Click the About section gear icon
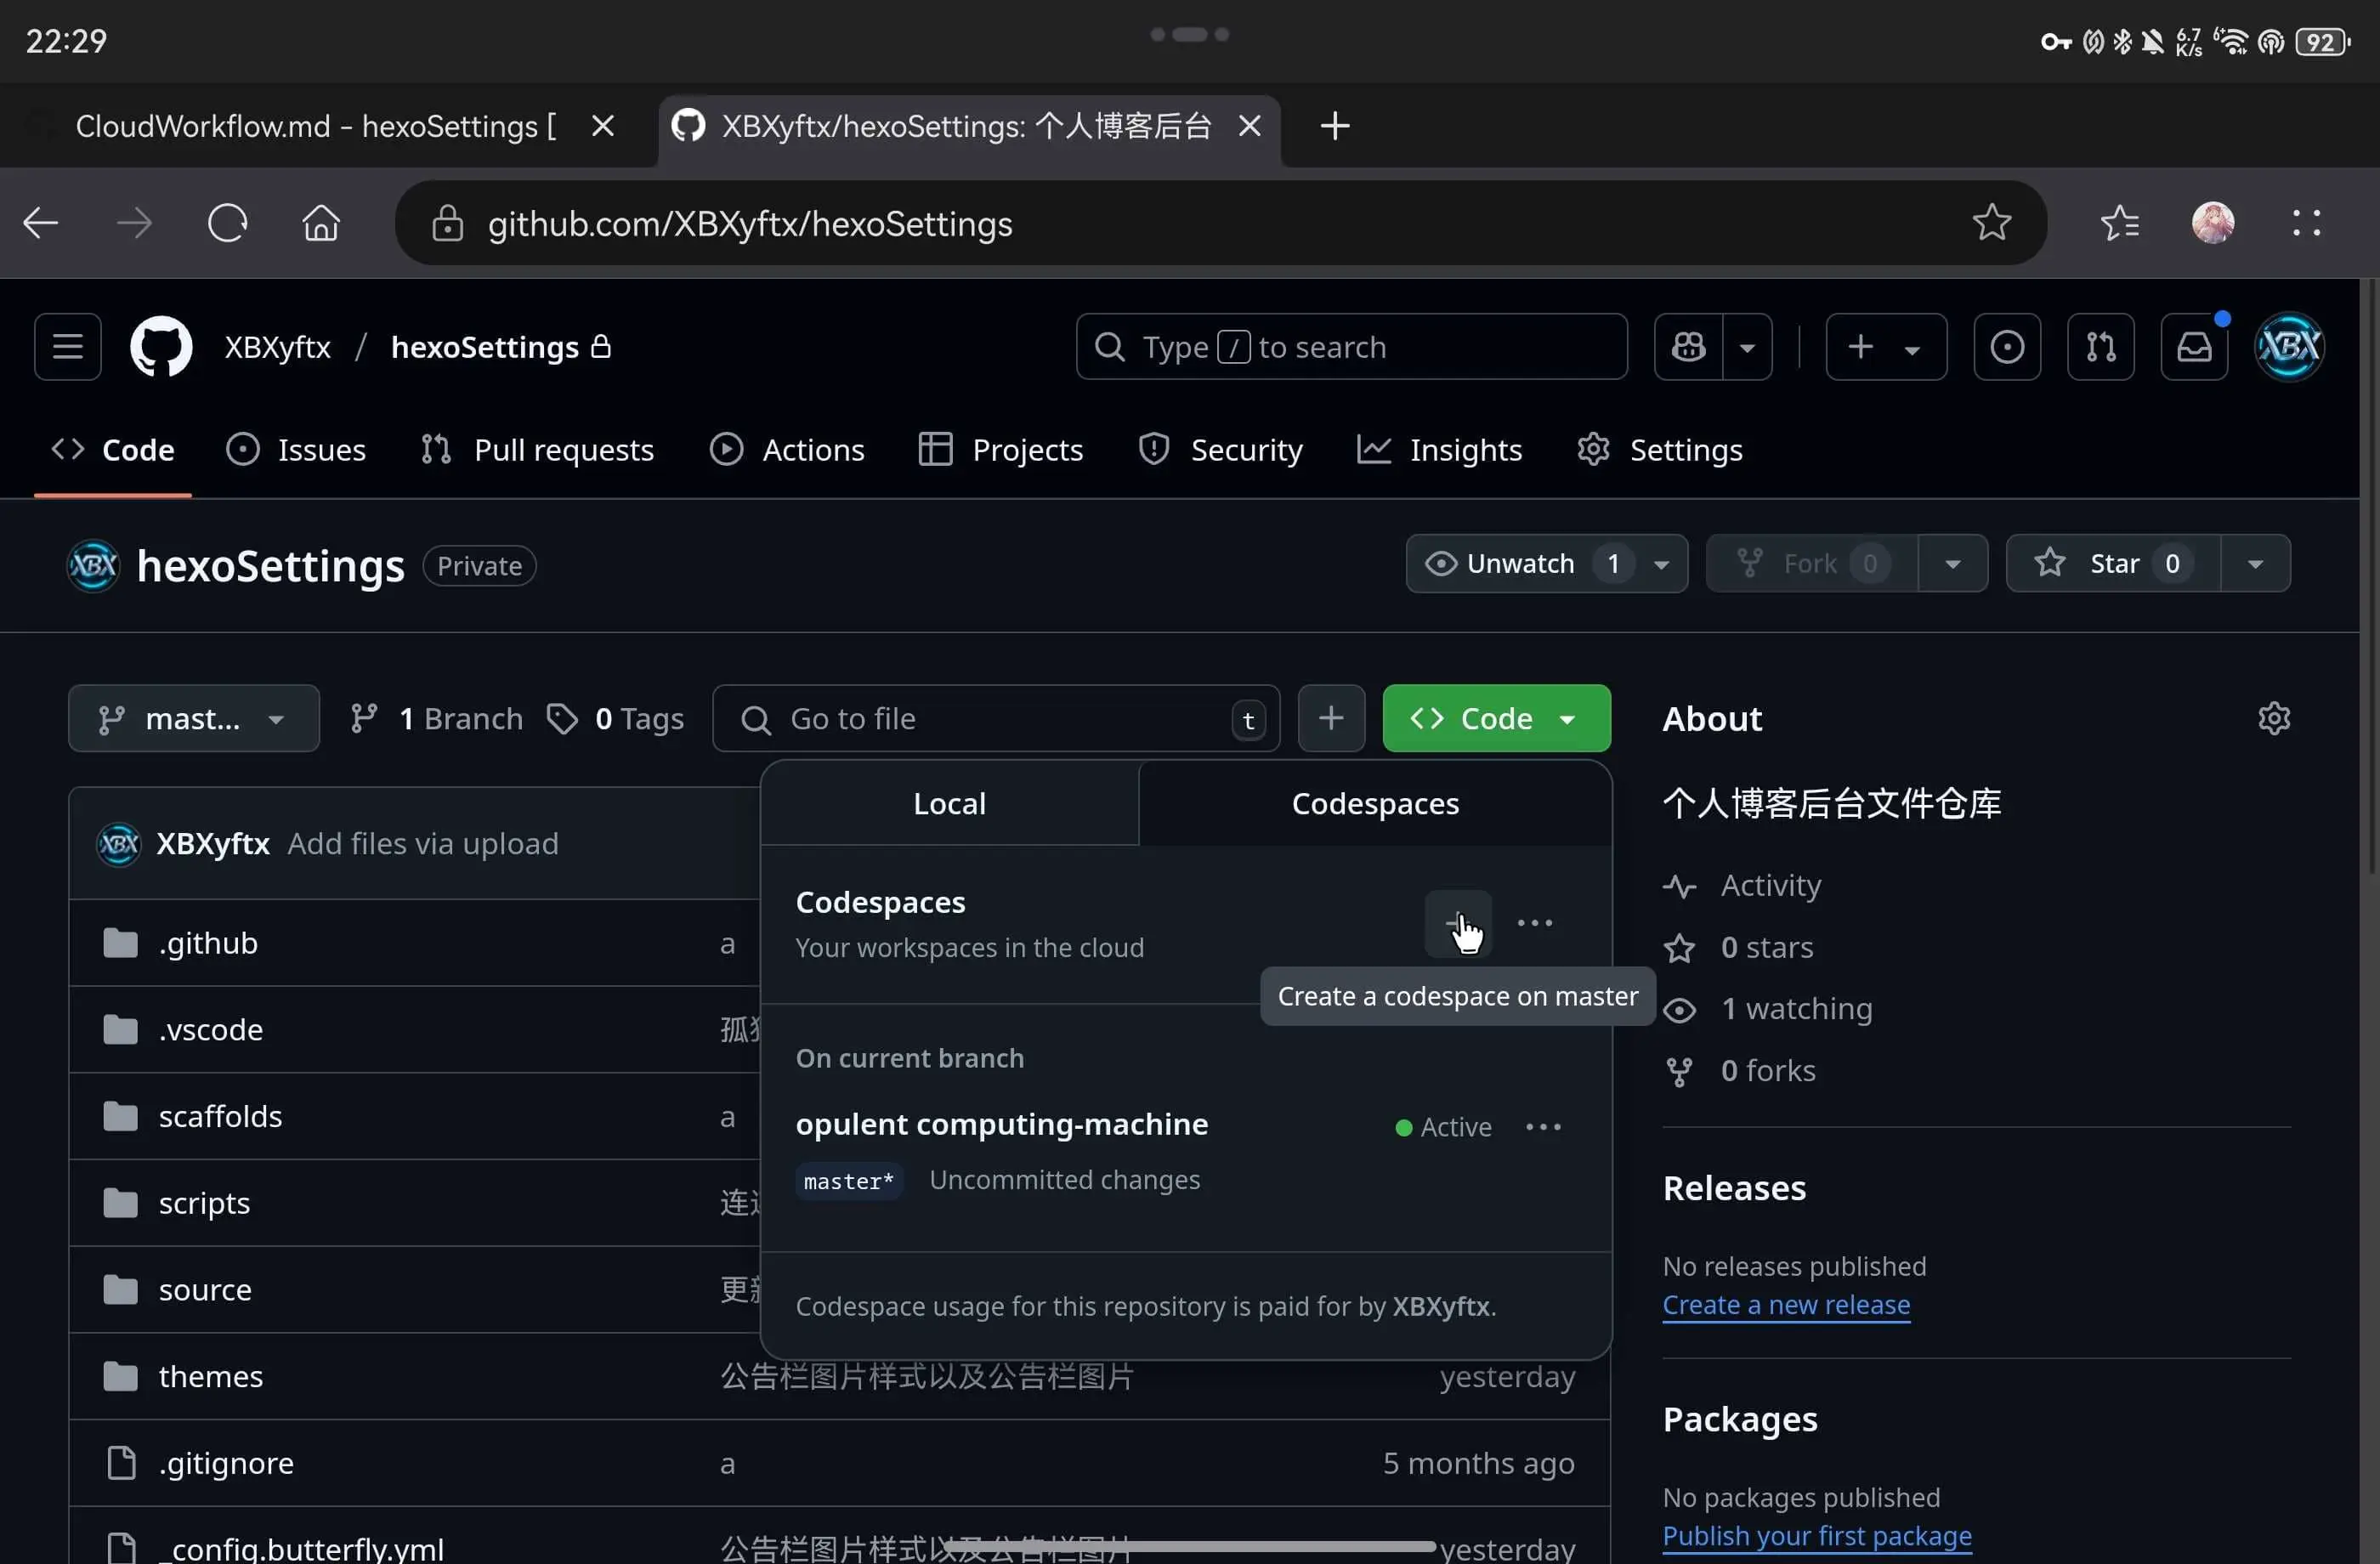 click(x=2273, y=719)
